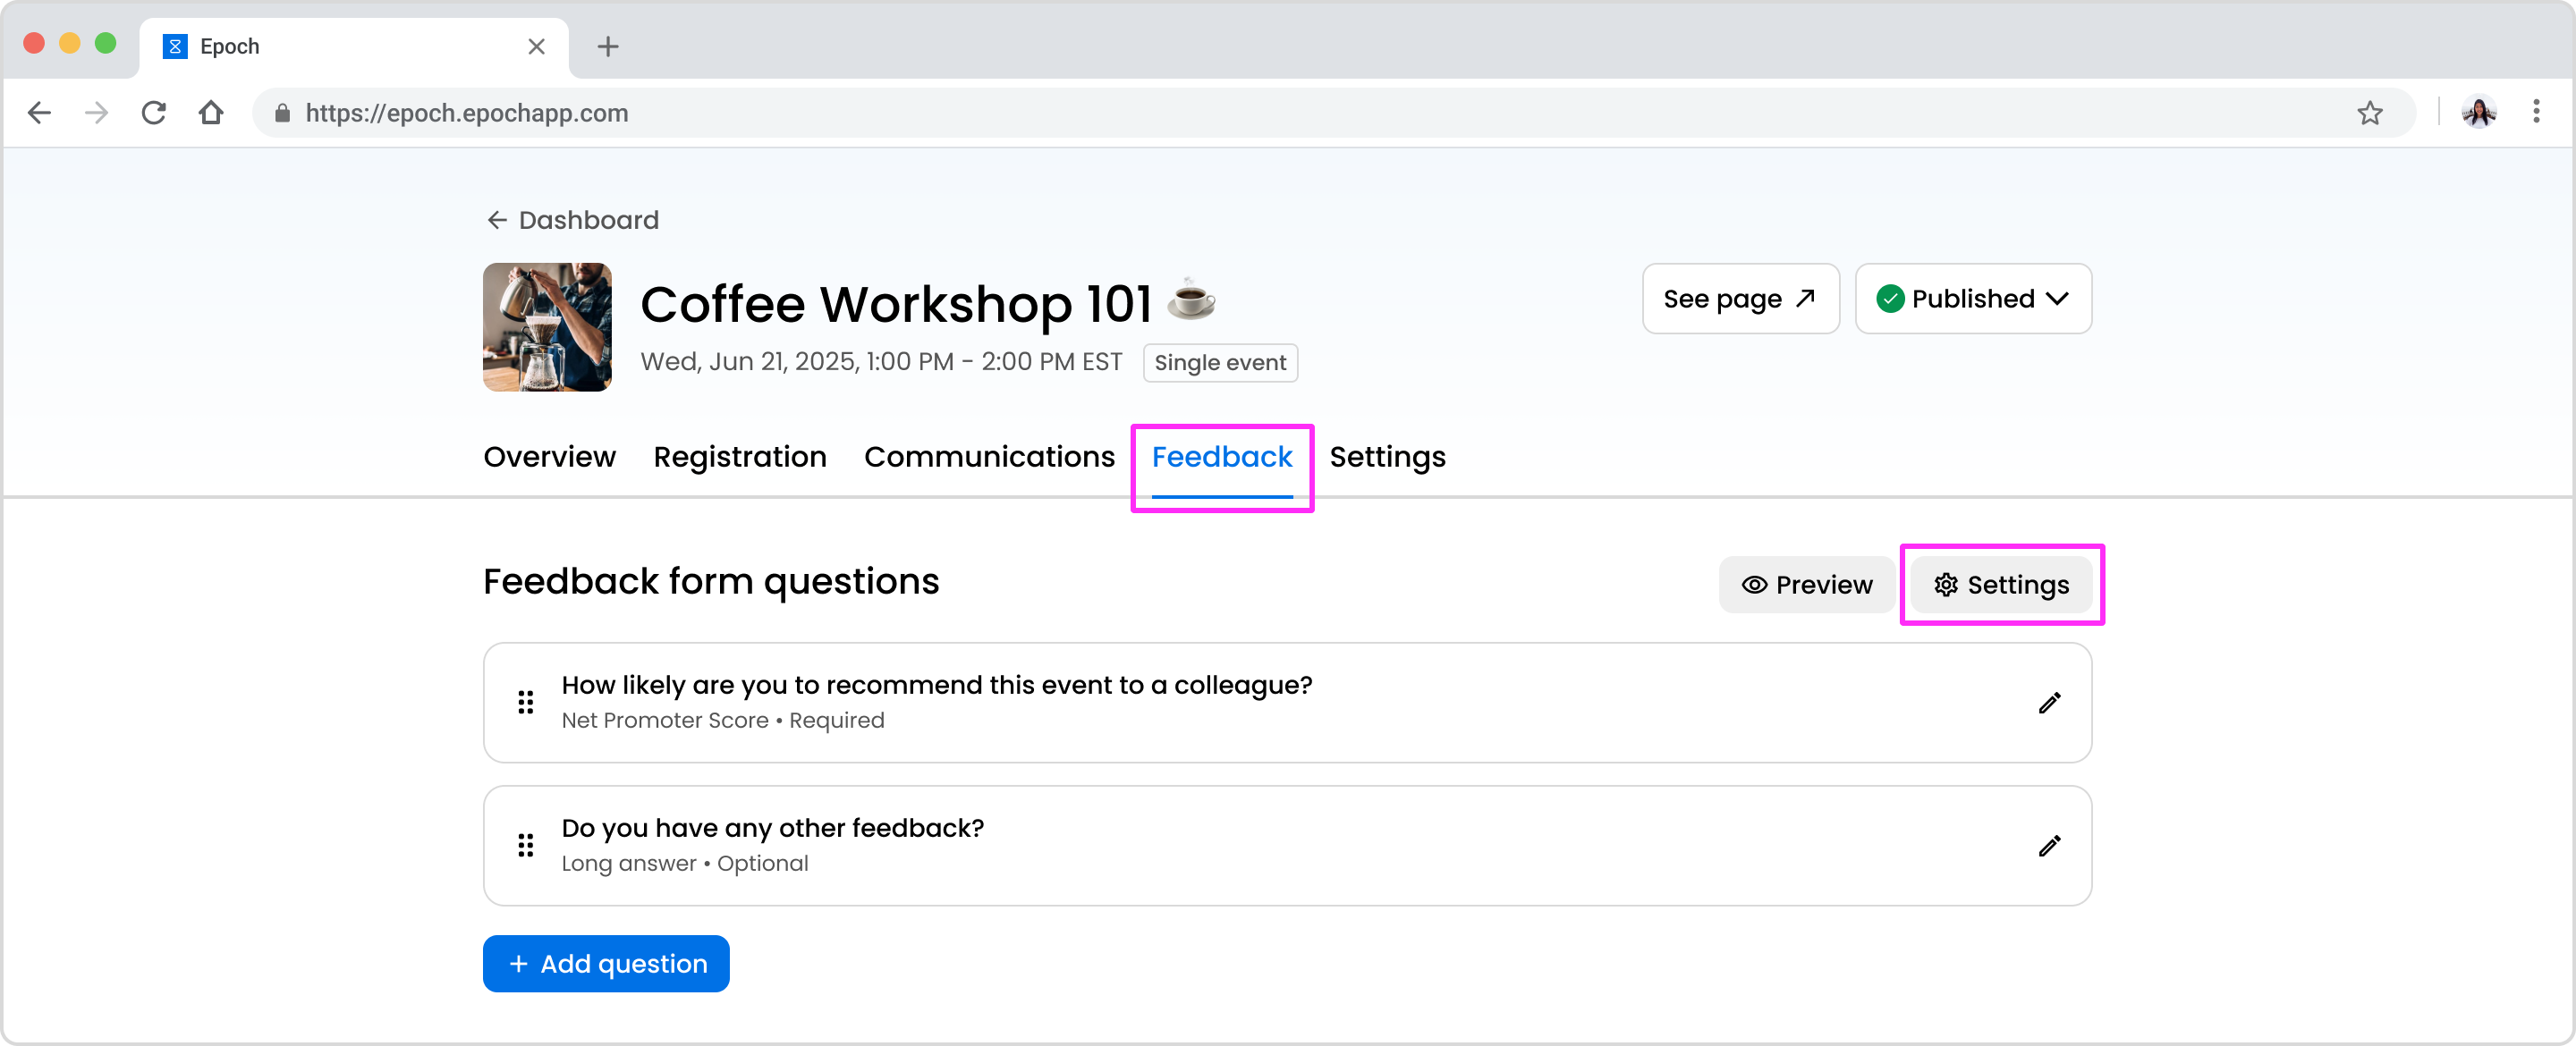The height and width of the screenshot is (1046, 2576).
Task: Grab drag handle of Long answer question
Action: (x=525, y=846)
